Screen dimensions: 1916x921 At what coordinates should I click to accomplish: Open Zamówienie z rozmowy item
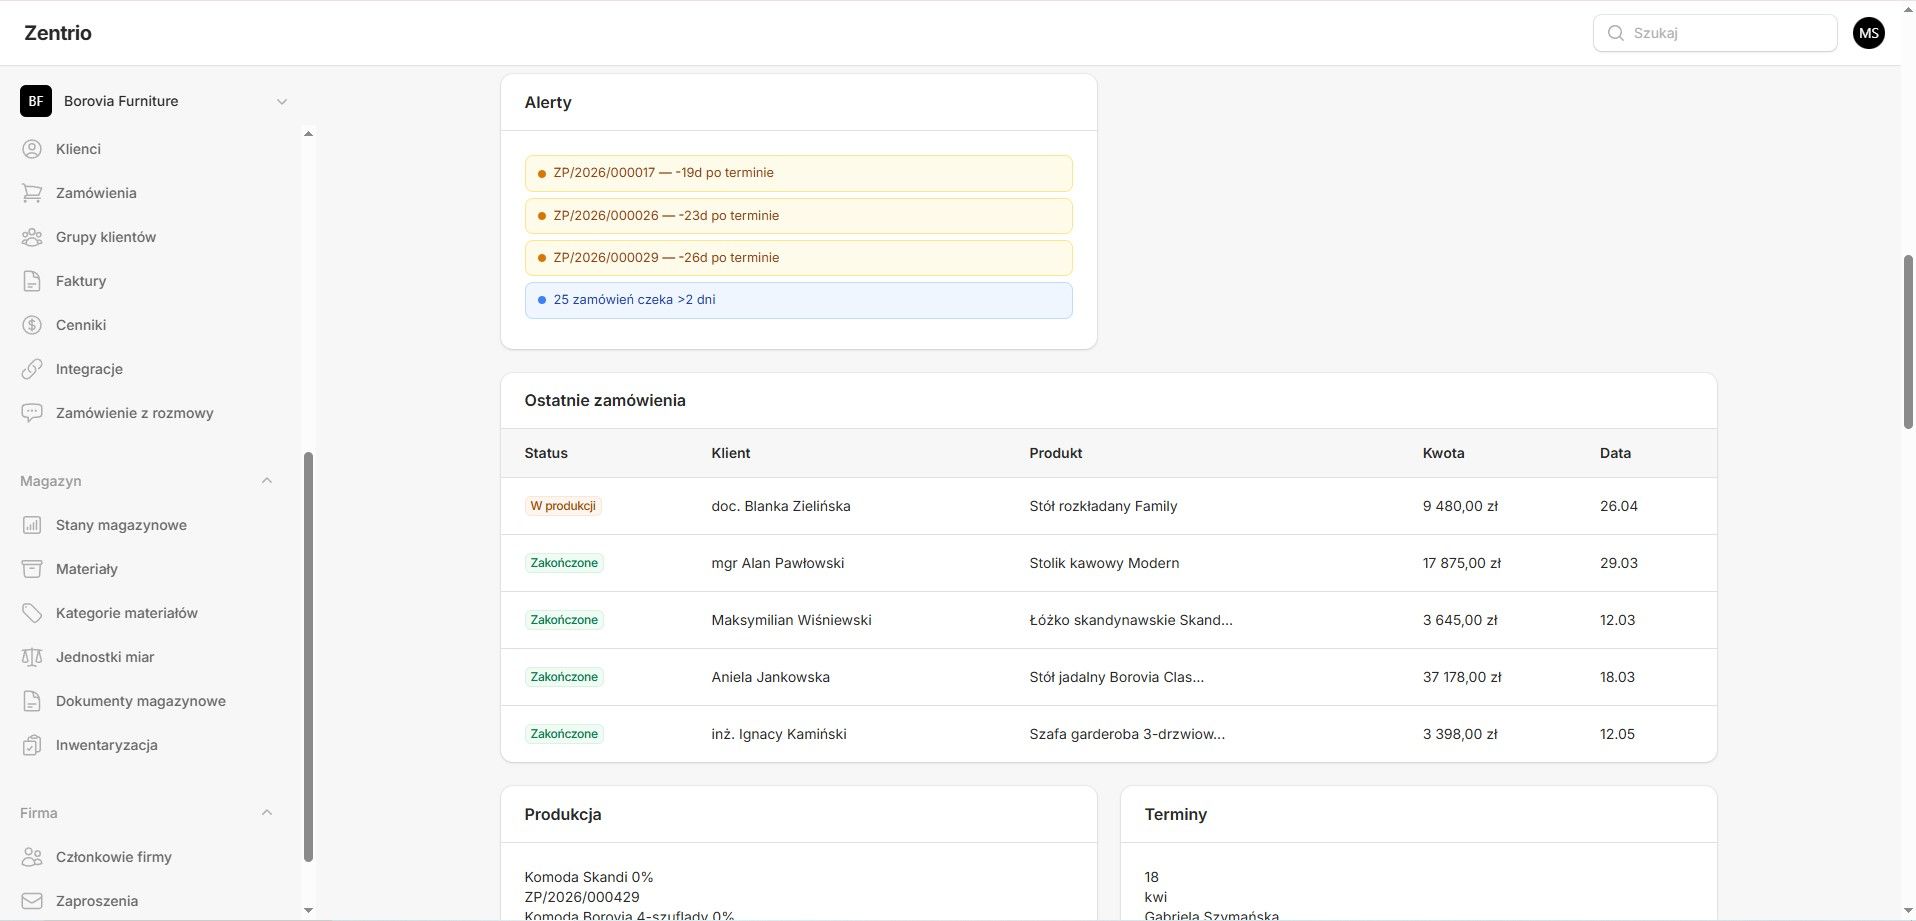click(135, 413)
